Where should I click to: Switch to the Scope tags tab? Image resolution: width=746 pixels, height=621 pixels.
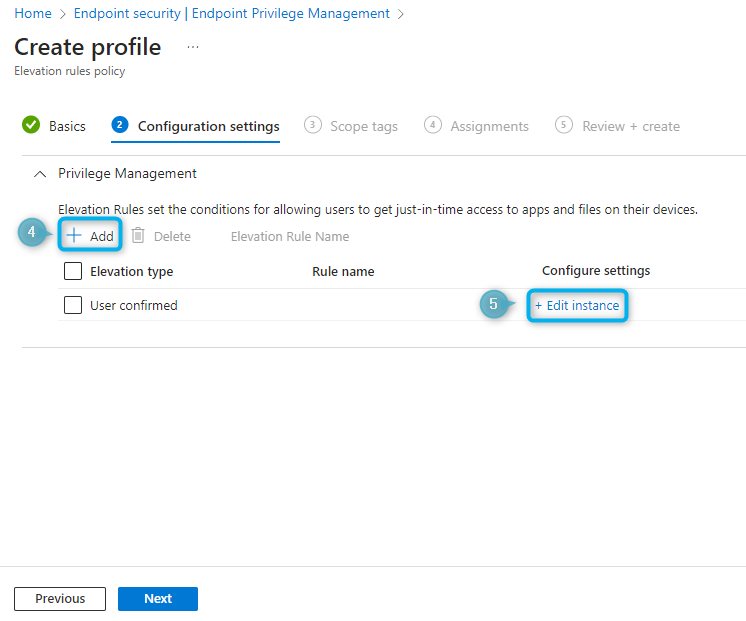click(363, 127)
